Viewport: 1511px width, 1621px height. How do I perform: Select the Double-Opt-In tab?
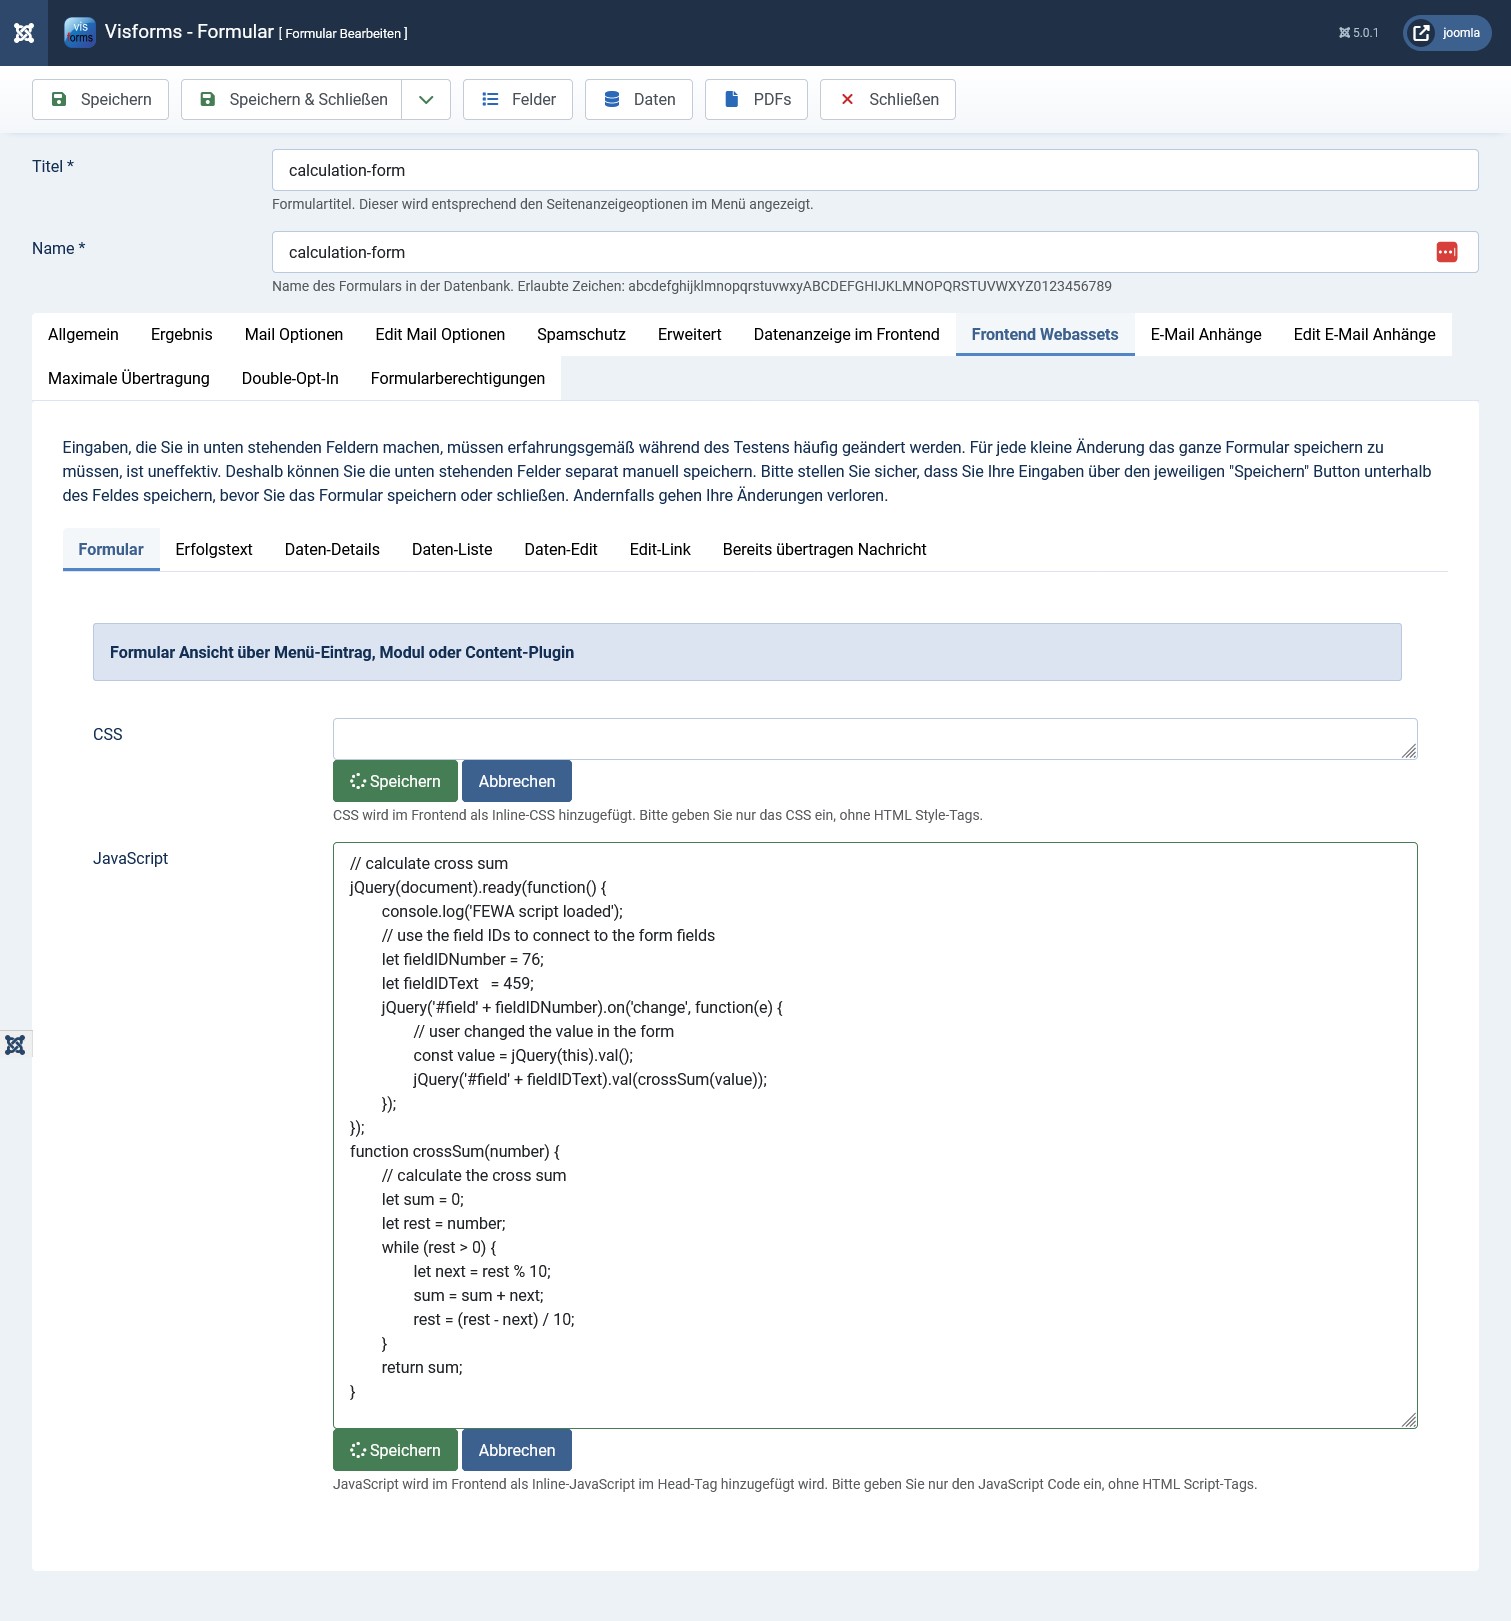pyautogui.click(x=290, y=379)
